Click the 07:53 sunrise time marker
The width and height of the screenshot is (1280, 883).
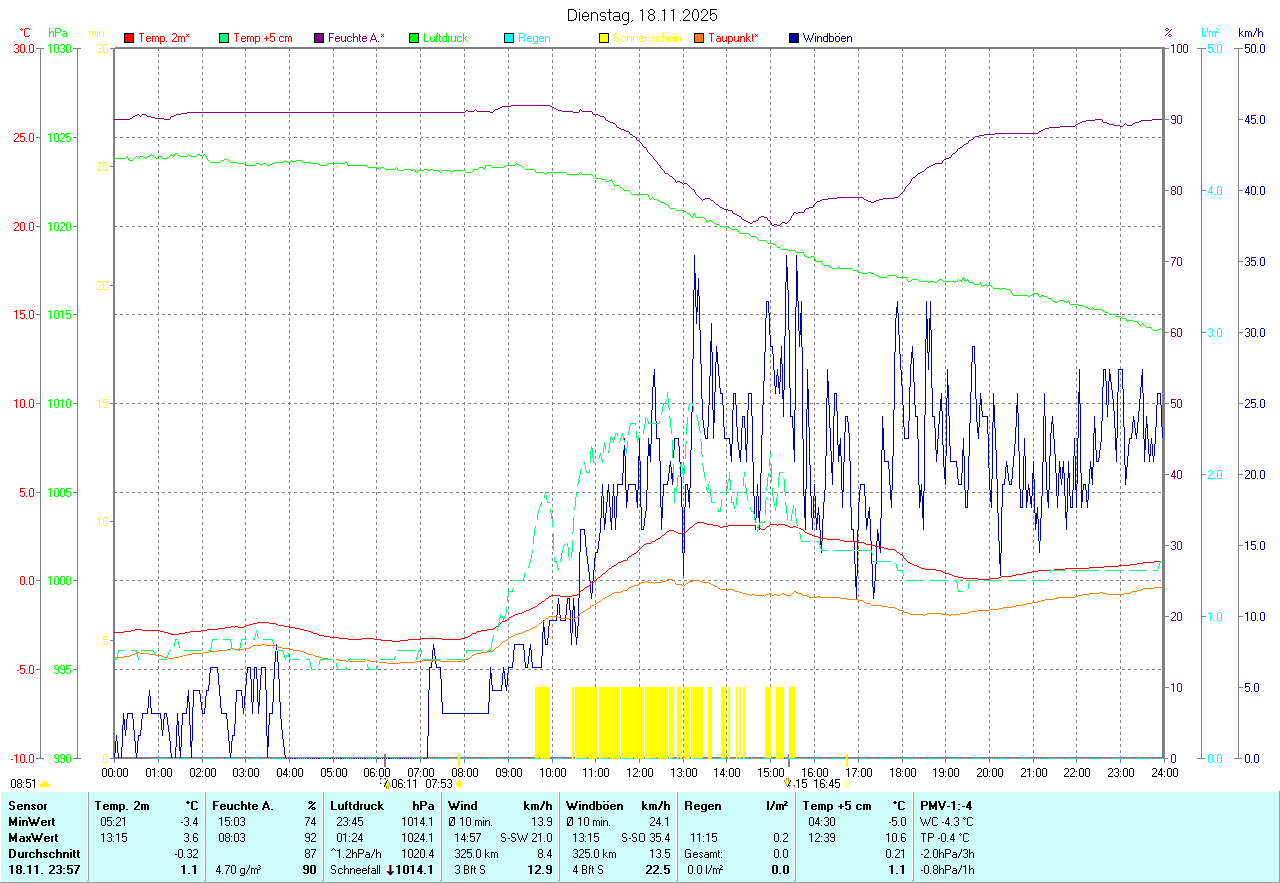pos(439,784)
